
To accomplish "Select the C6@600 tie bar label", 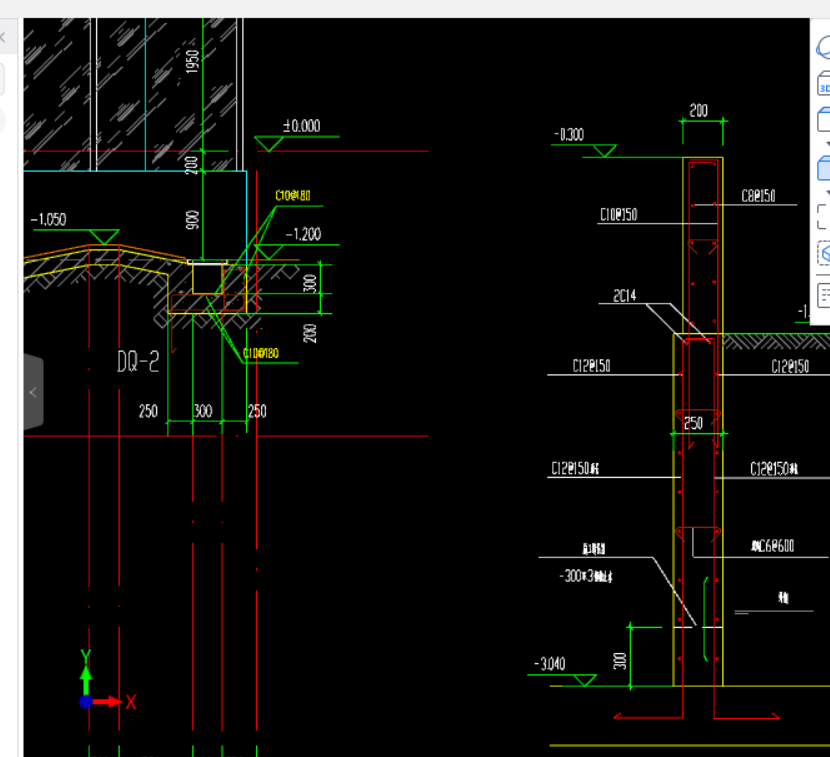I will click(773, 546).
